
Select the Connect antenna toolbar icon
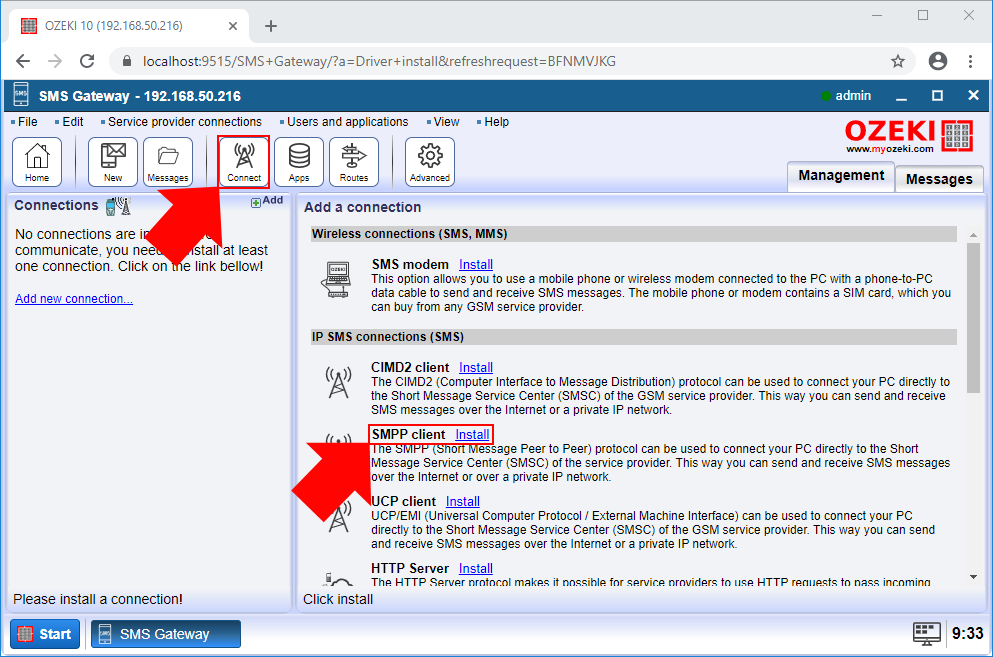point(243,160)
